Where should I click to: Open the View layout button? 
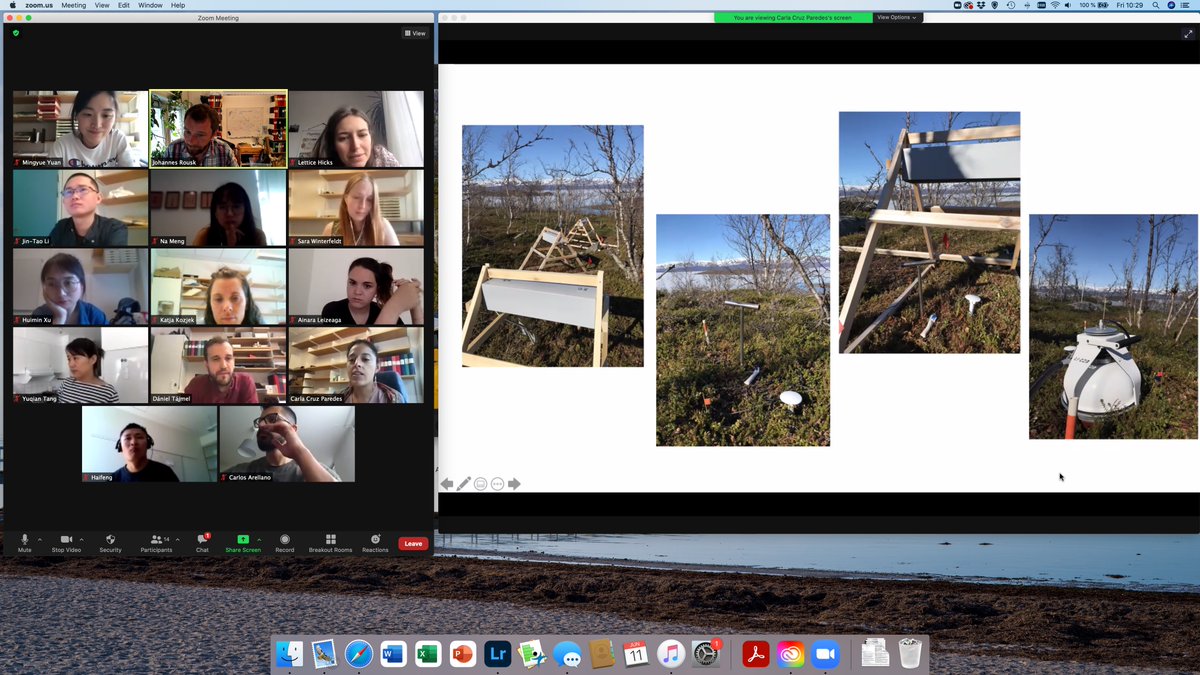(415, 33)
